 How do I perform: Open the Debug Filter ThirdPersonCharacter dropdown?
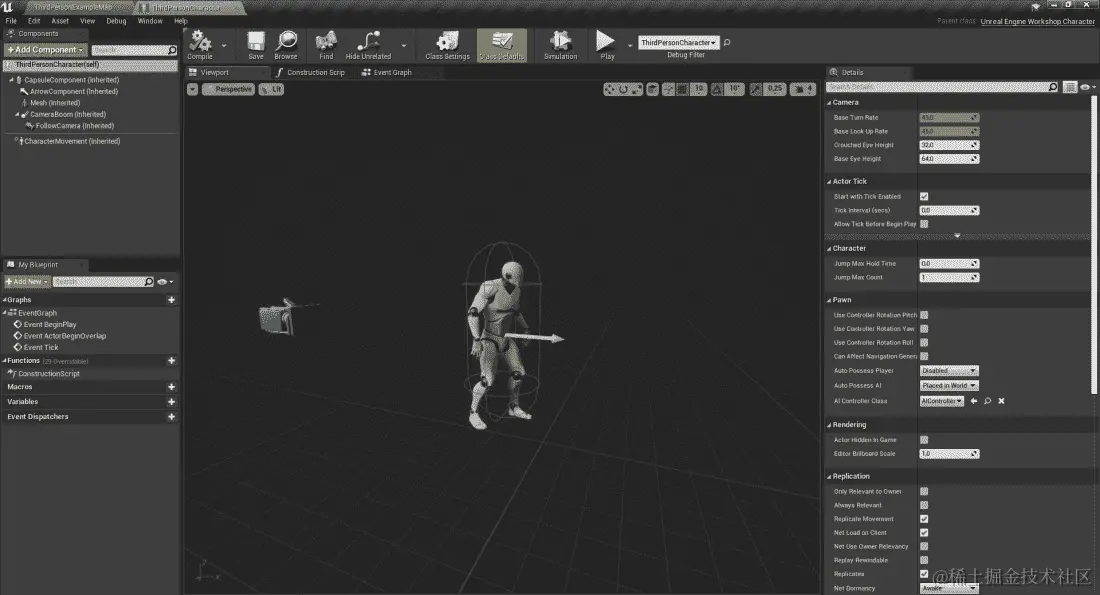click(x=678, y=43)
